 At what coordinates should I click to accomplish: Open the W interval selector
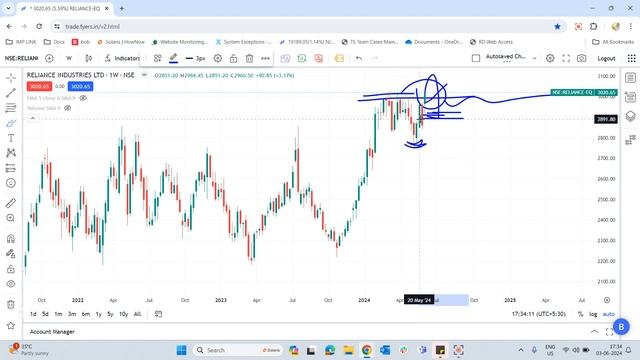pos(69,58)
